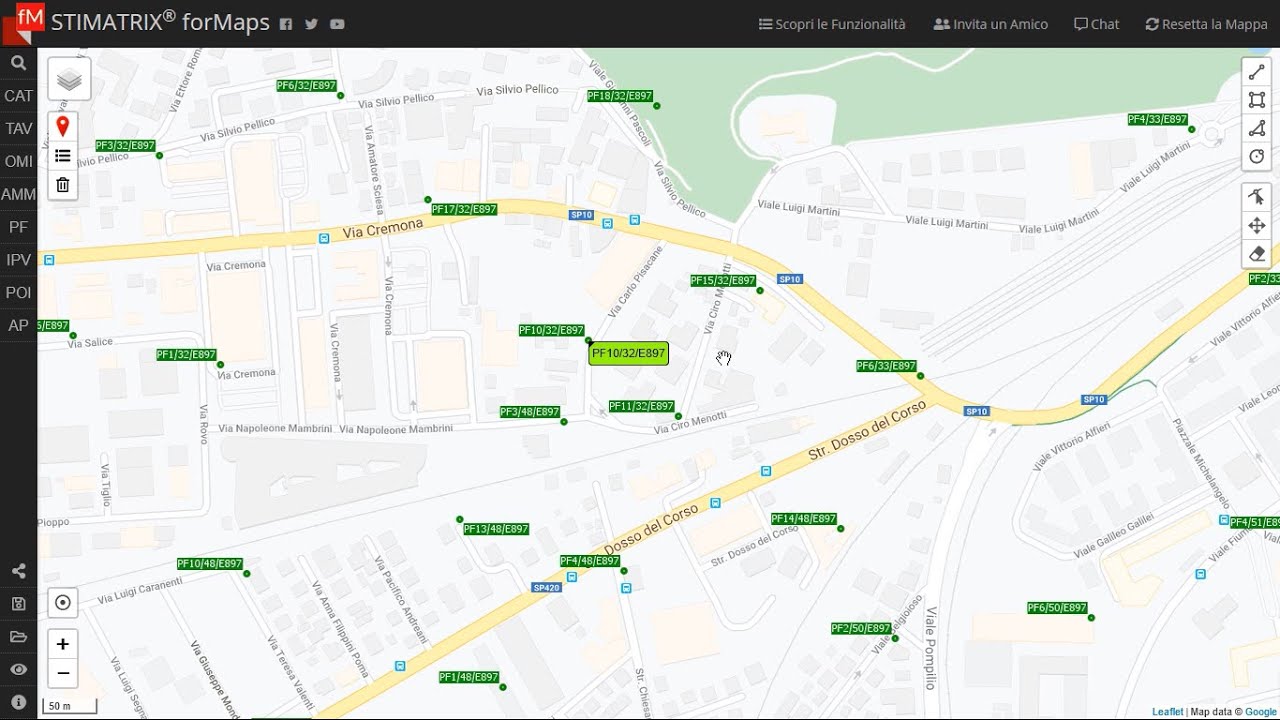The height and width of the screenshot is (720, 1280).
Task: Select the move shapes tool
Action: pos(1257,226)
